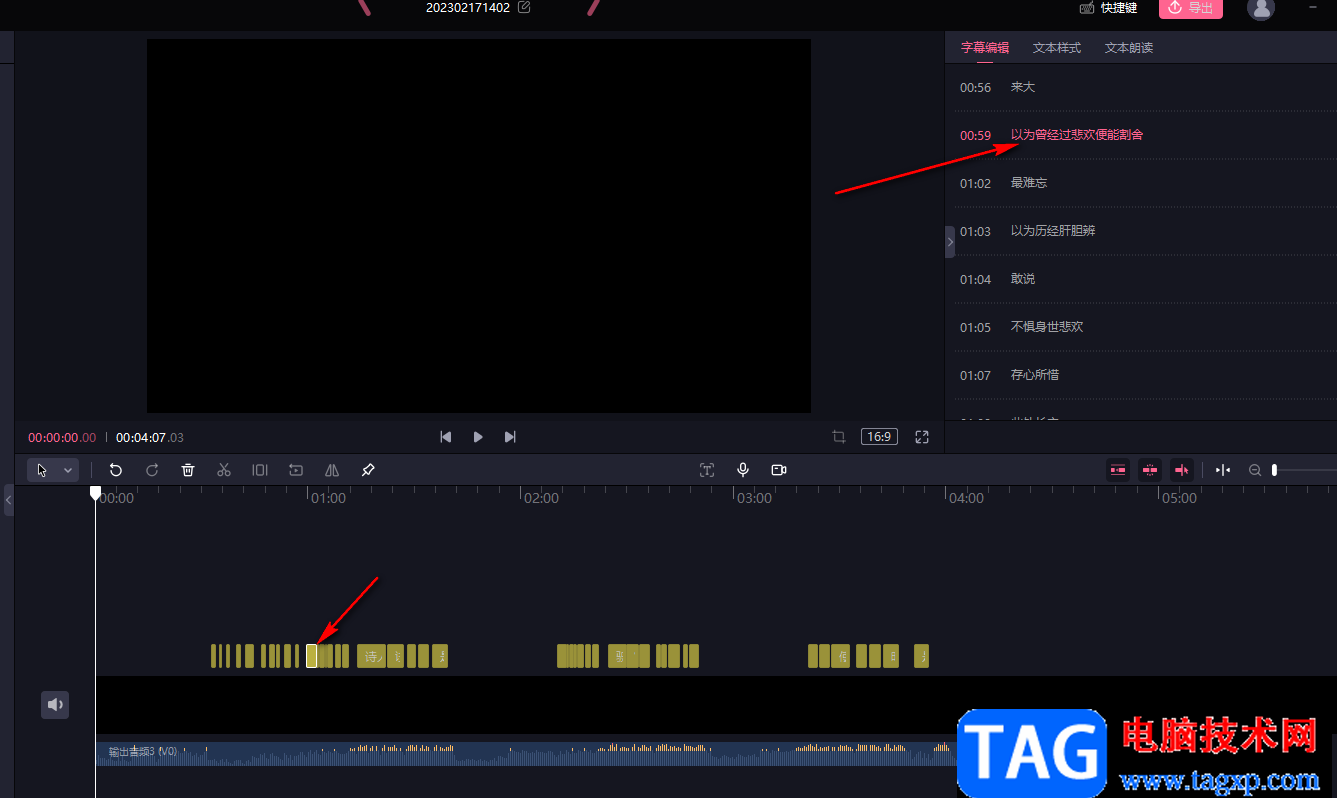Toggle the pink audio preview button
The image size is (1337, 798).
1182,470
